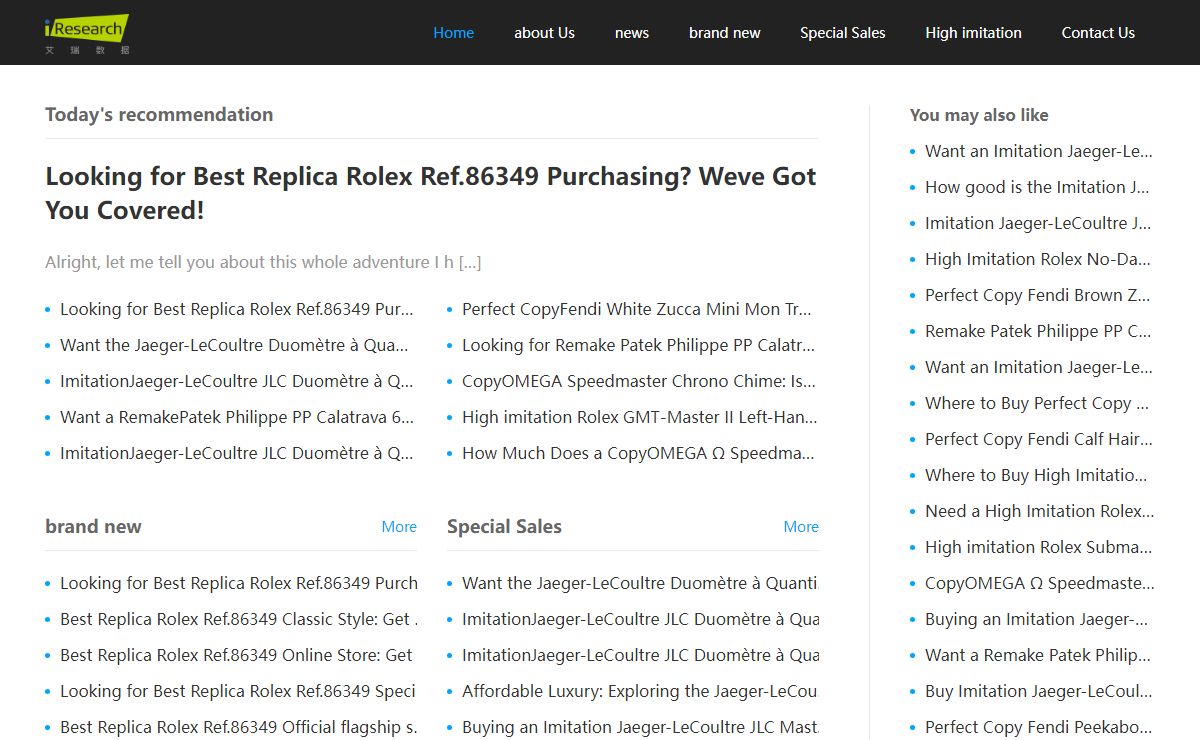The image size is (1200, 740).
Task: Open 'Want the Jaeger-LeCoultre Duomètre à Quanti' under Special Sales
Action: coord(640,583)
